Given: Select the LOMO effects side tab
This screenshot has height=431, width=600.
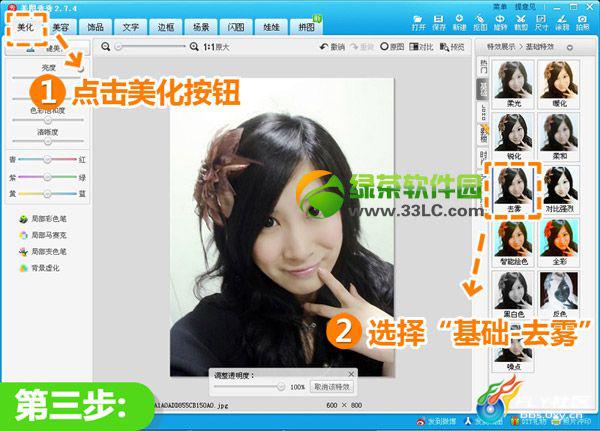Looking at the screenshot, I should [483, 112].
